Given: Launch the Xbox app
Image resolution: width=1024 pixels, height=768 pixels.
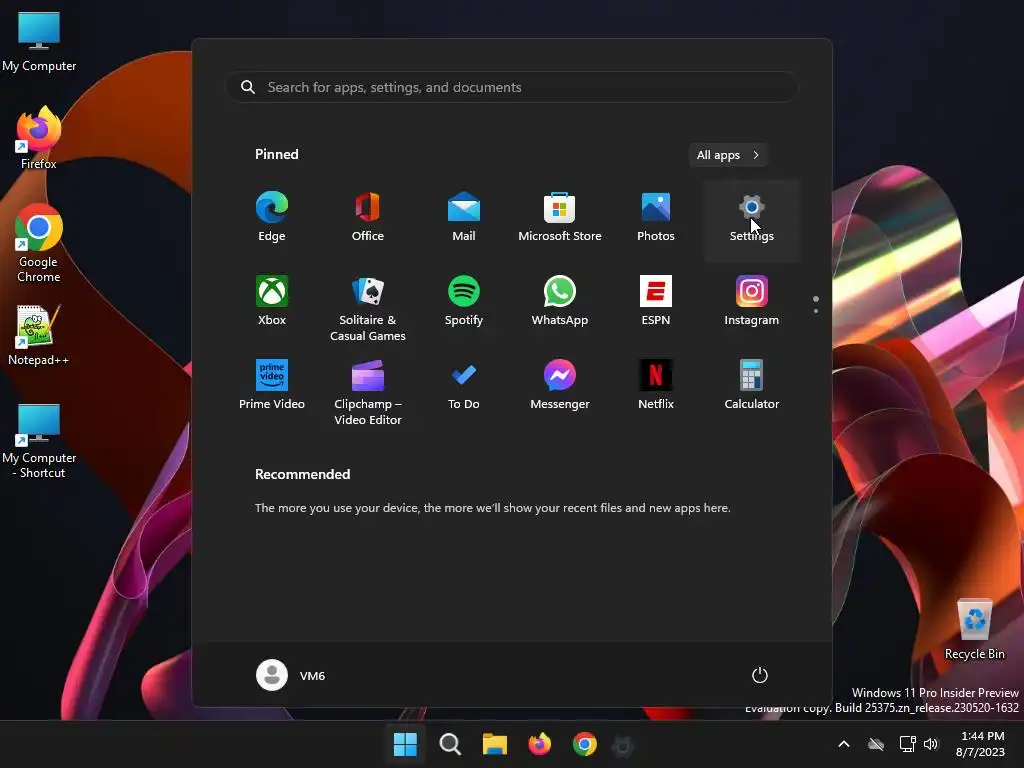Looking at the screenshot, I should (x=272, y=302).
